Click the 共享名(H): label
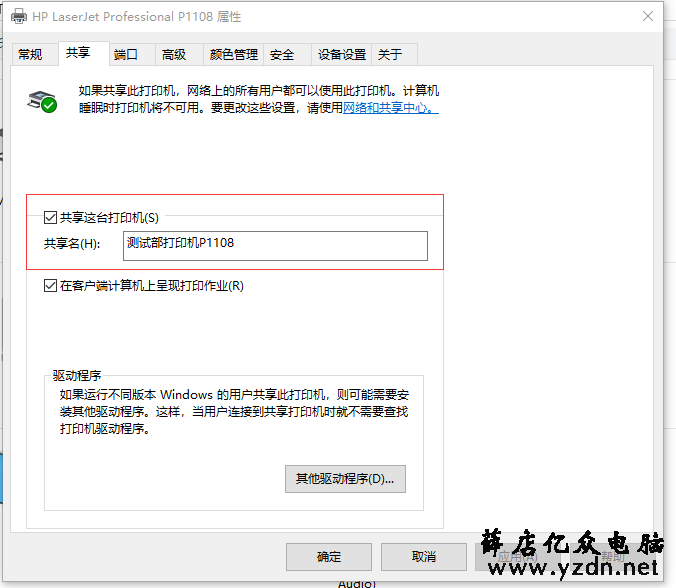This screenshot has height=588, width=676. point(72,244)
